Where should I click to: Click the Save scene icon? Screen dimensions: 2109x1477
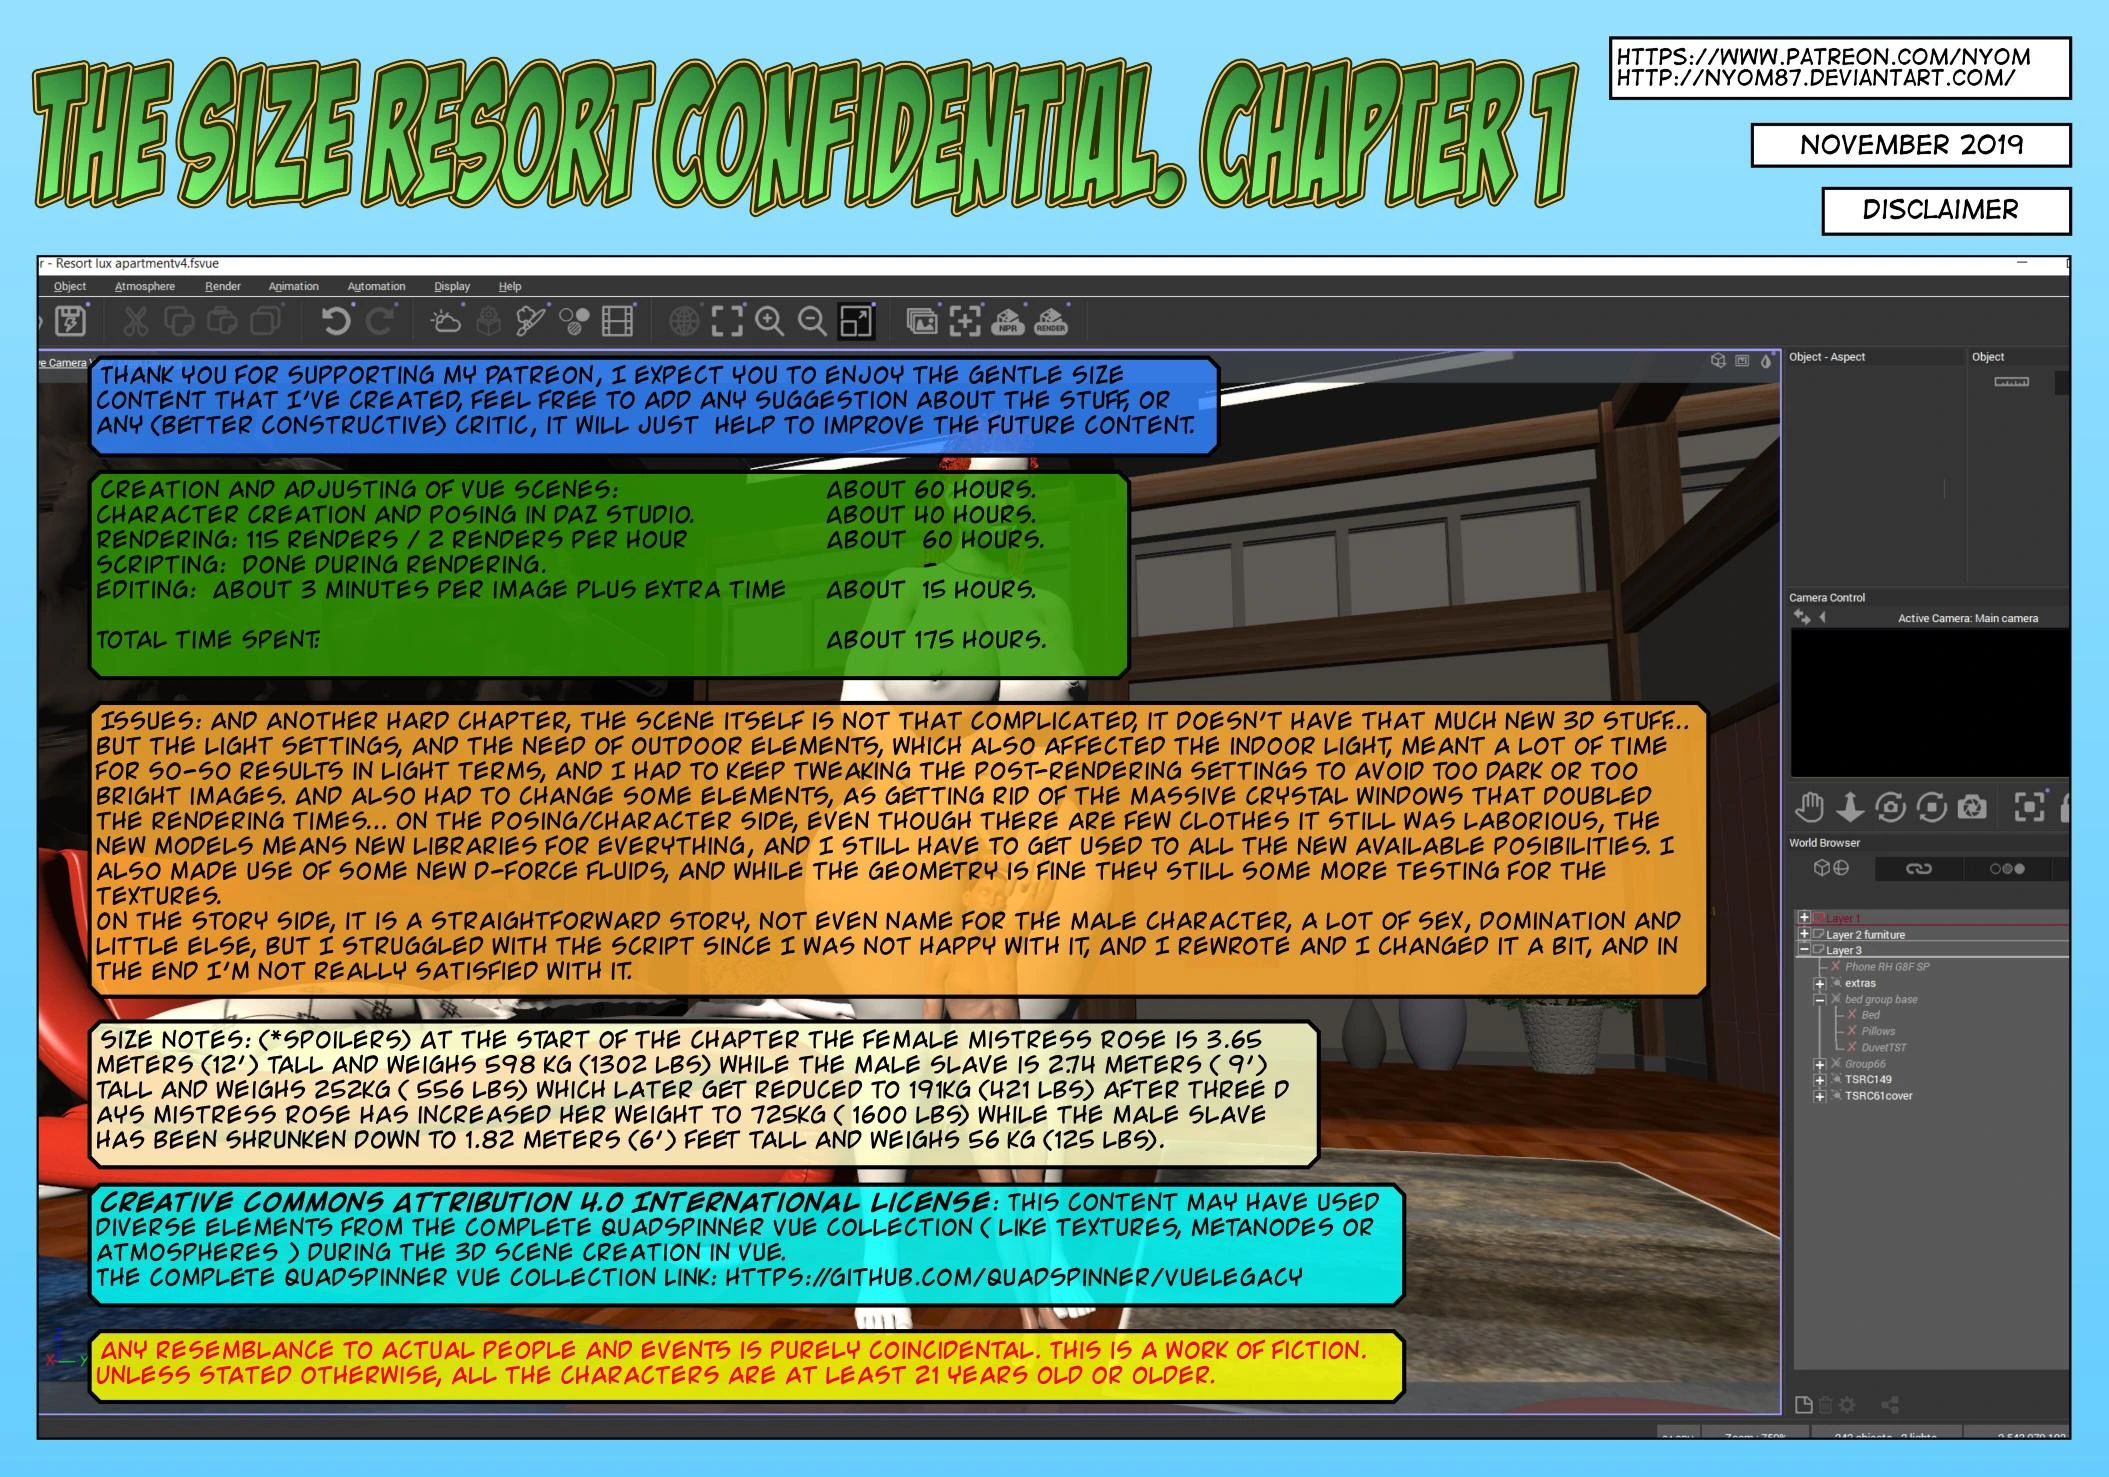pyautogui.click(x=70, y=322)
